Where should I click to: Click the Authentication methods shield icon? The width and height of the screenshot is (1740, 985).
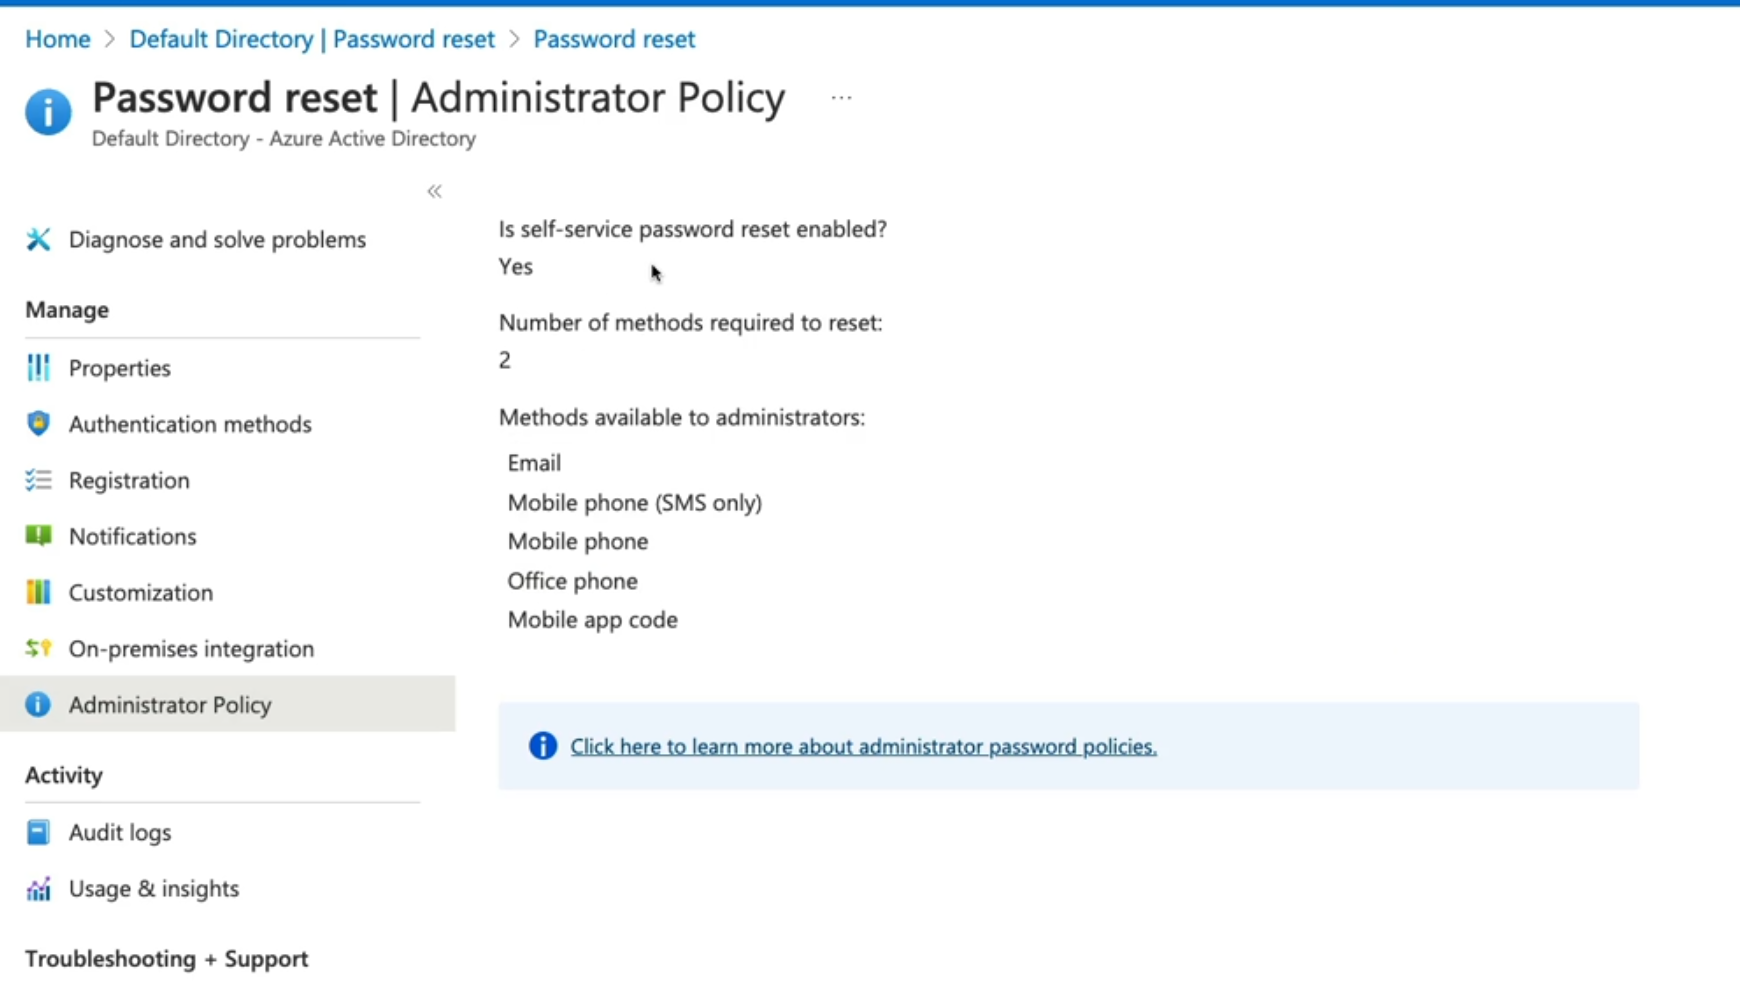38,424
